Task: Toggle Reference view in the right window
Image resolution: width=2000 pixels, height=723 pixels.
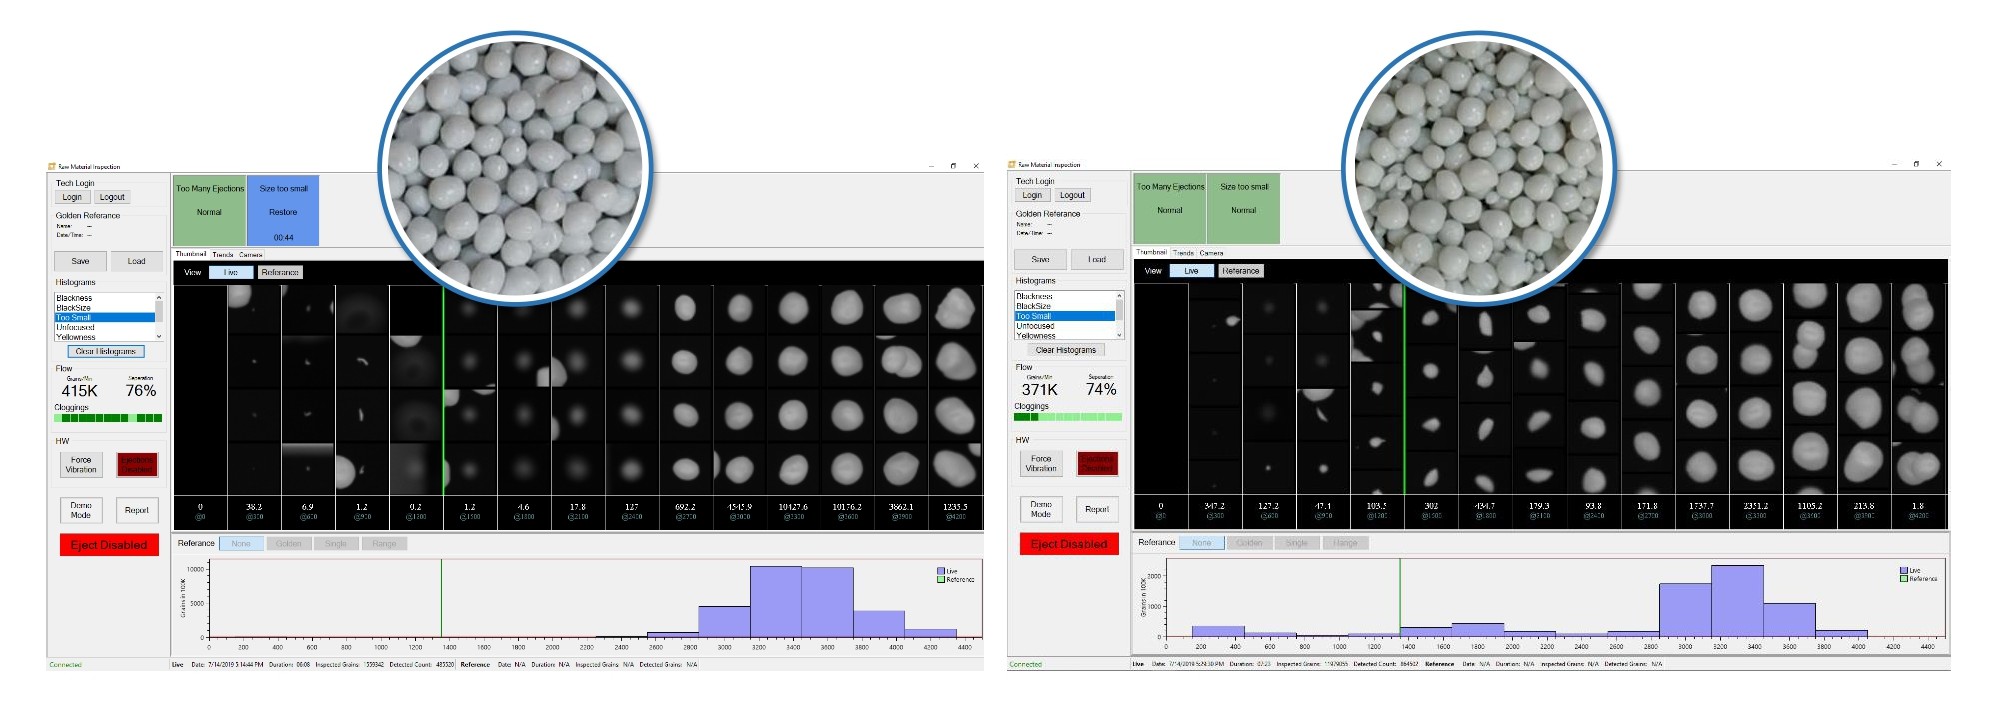Action: point(1240,271)
